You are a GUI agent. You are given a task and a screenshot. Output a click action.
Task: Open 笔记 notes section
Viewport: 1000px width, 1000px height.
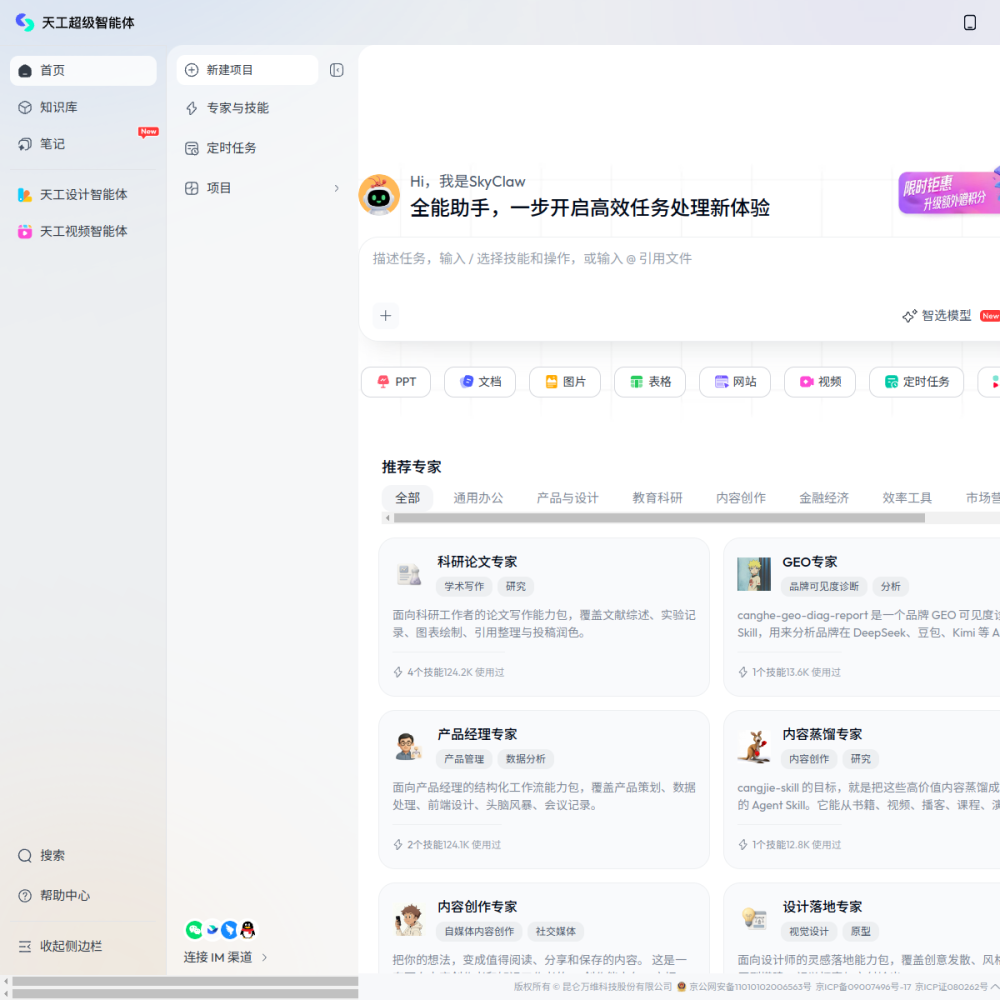click(83, 144)
